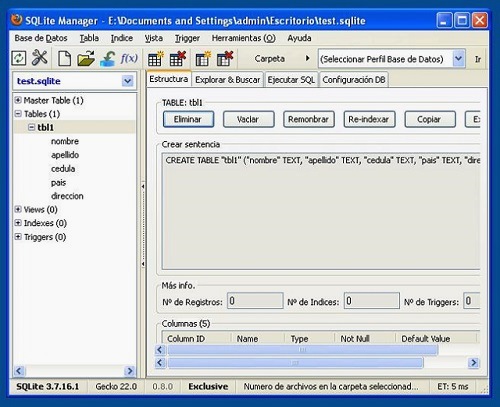Click the Re-indexar button

369,119
